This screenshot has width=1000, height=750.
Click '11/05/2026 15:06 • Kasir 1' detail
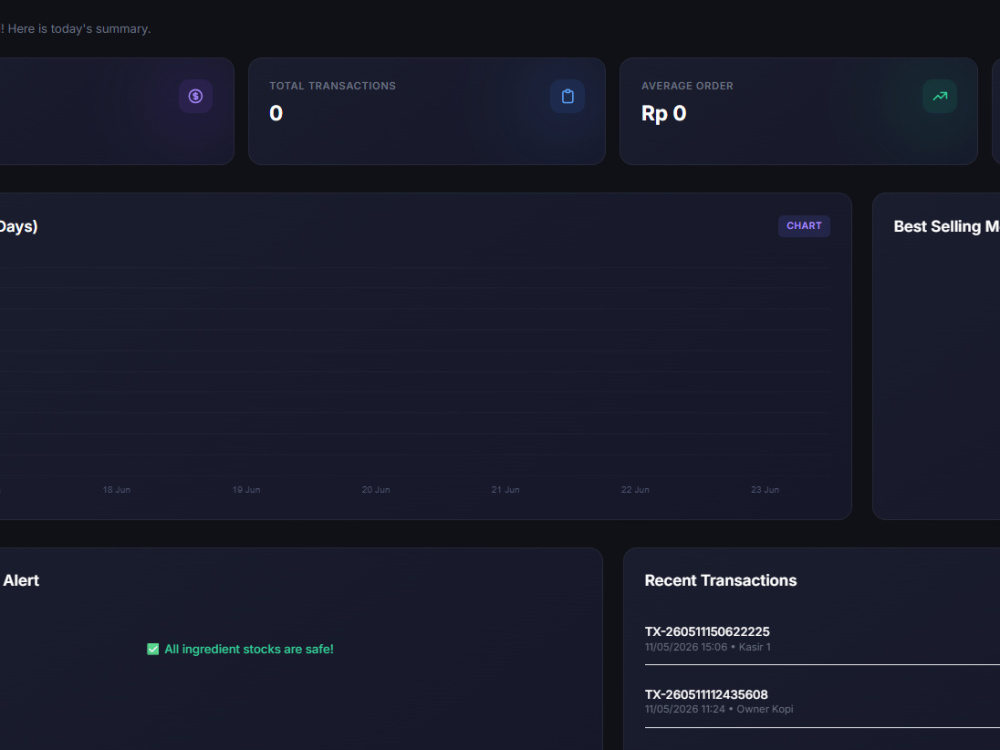tap(707, 647)
